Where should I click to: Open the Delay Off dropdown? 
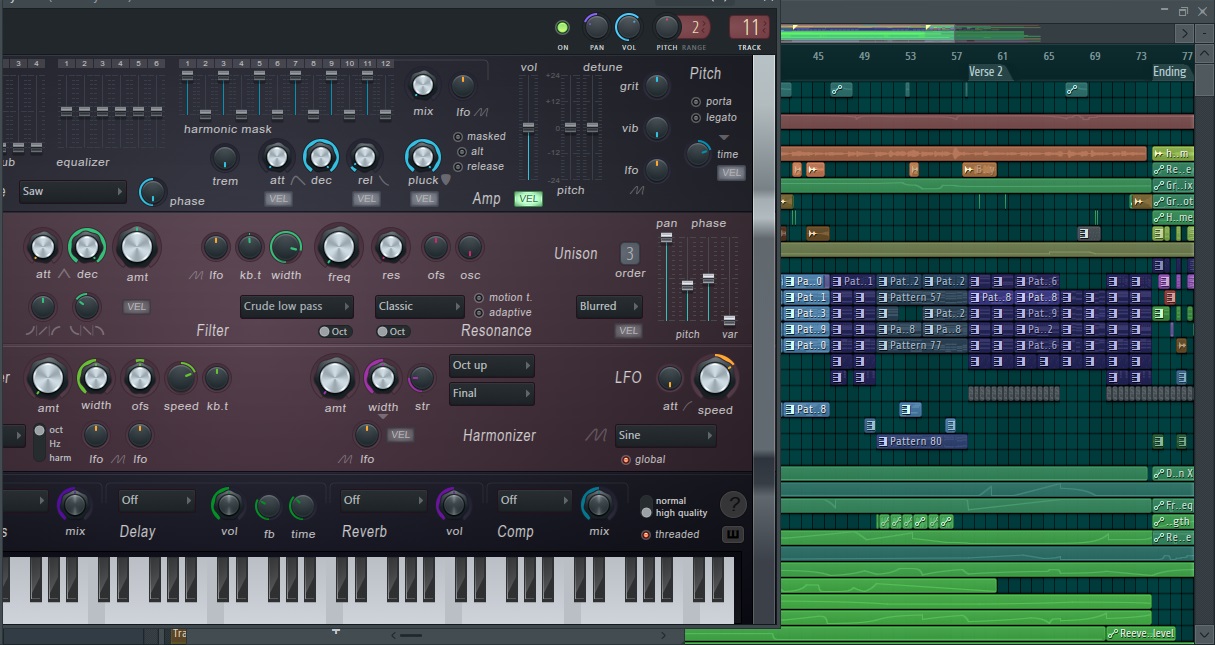[x=155, y=499]
